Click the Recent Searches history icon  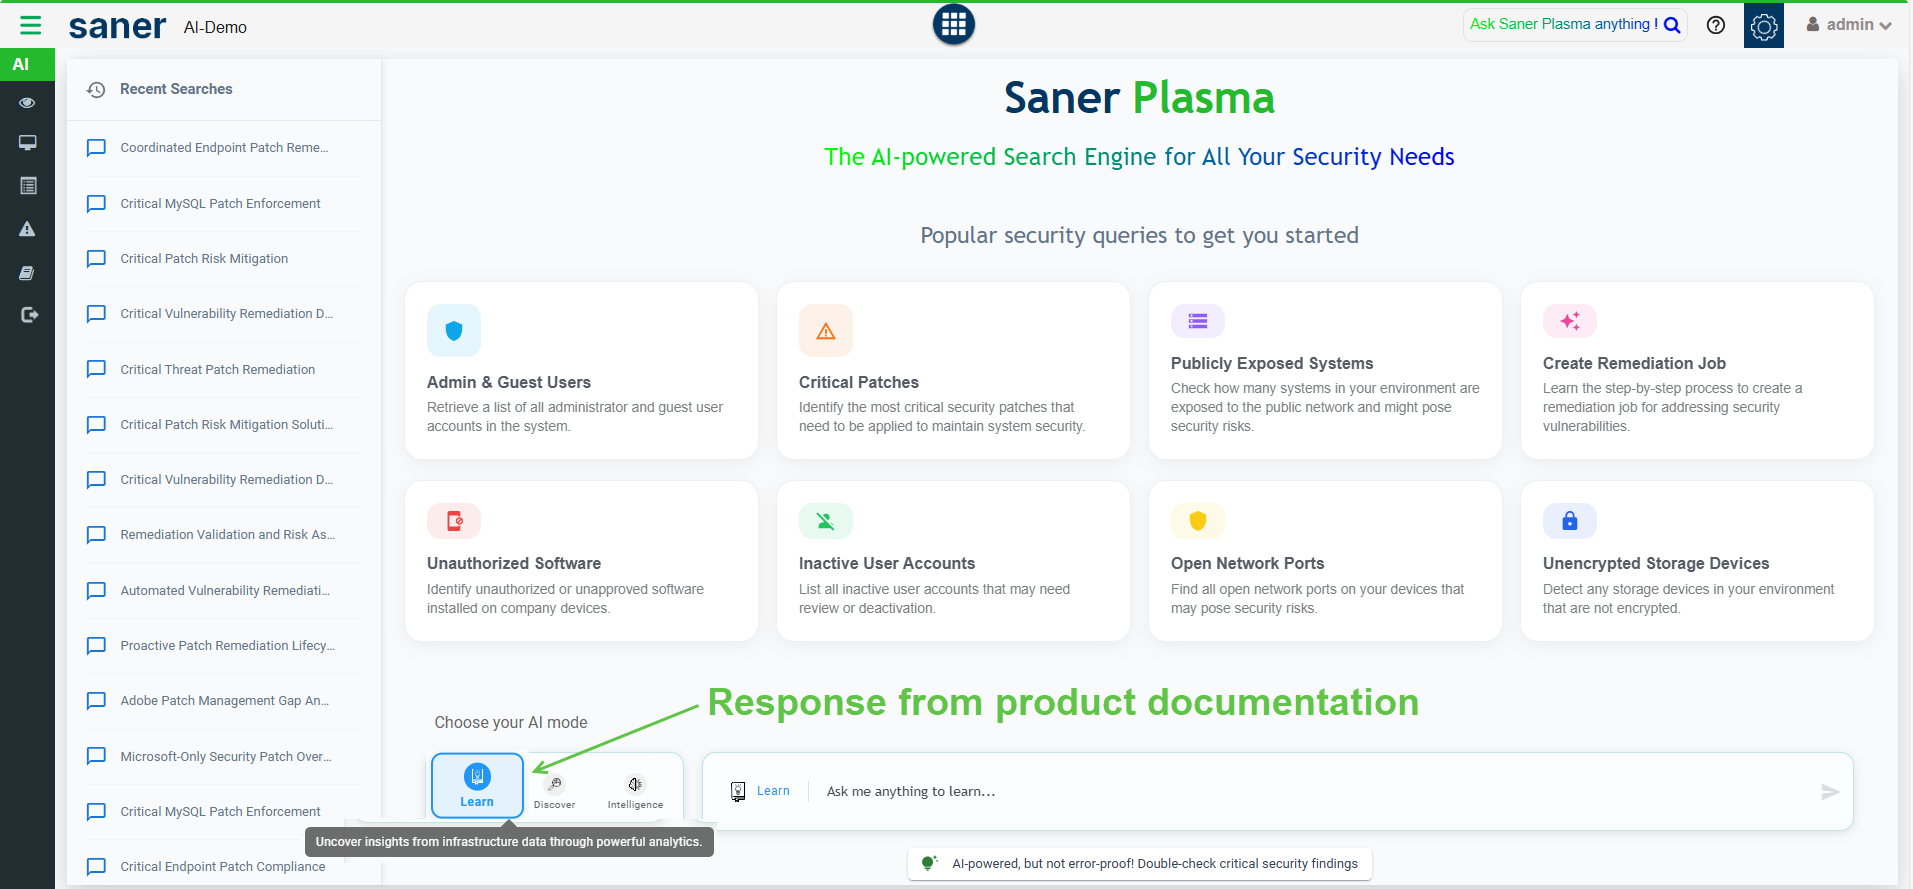point(96,90)
